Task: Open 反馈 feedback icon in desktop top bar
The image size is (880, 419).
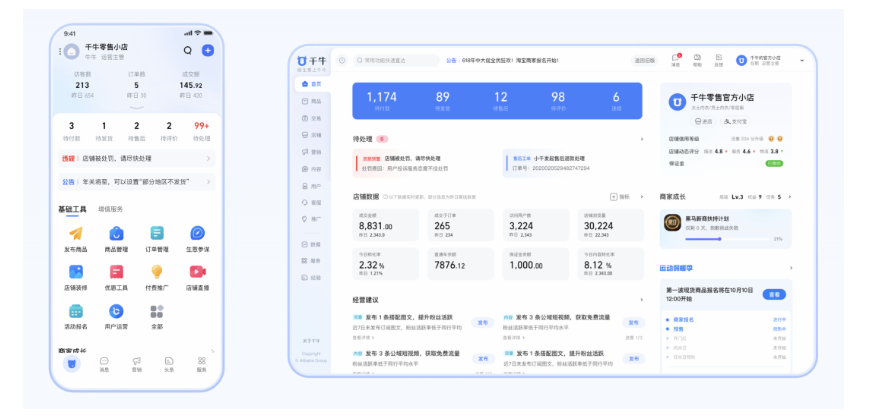Action: pos(718,60)
